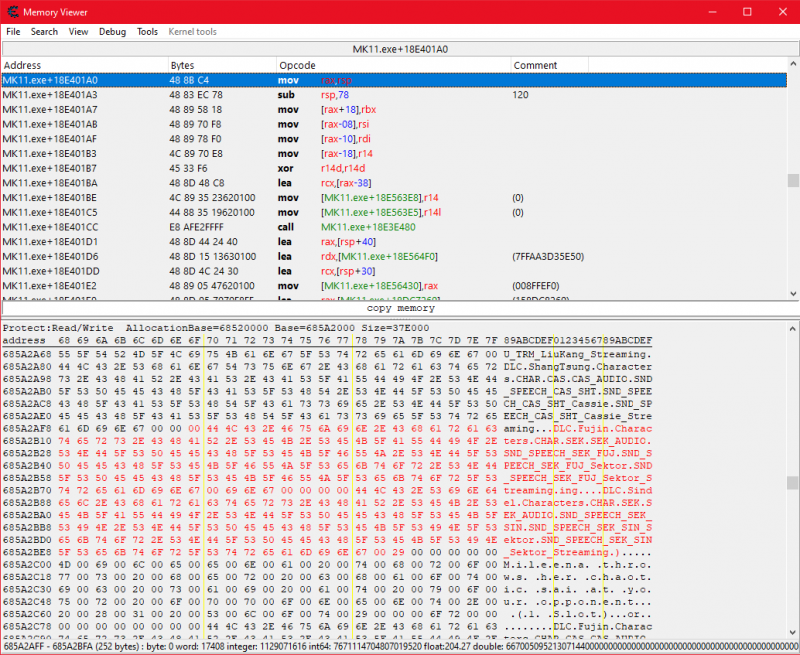Click the bytes E8 AFE2FFFF
This screenshot has width=800, height=655.
pos(196,227)
